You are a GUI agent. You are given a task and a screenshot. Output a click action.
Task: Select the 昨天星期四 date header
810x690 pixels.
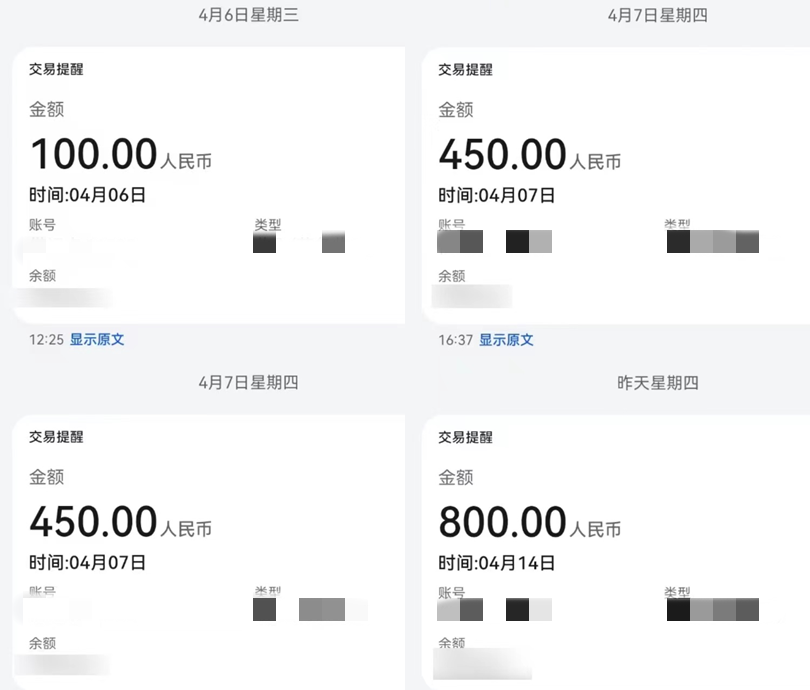pyautogui.click(x=657, y=382)
